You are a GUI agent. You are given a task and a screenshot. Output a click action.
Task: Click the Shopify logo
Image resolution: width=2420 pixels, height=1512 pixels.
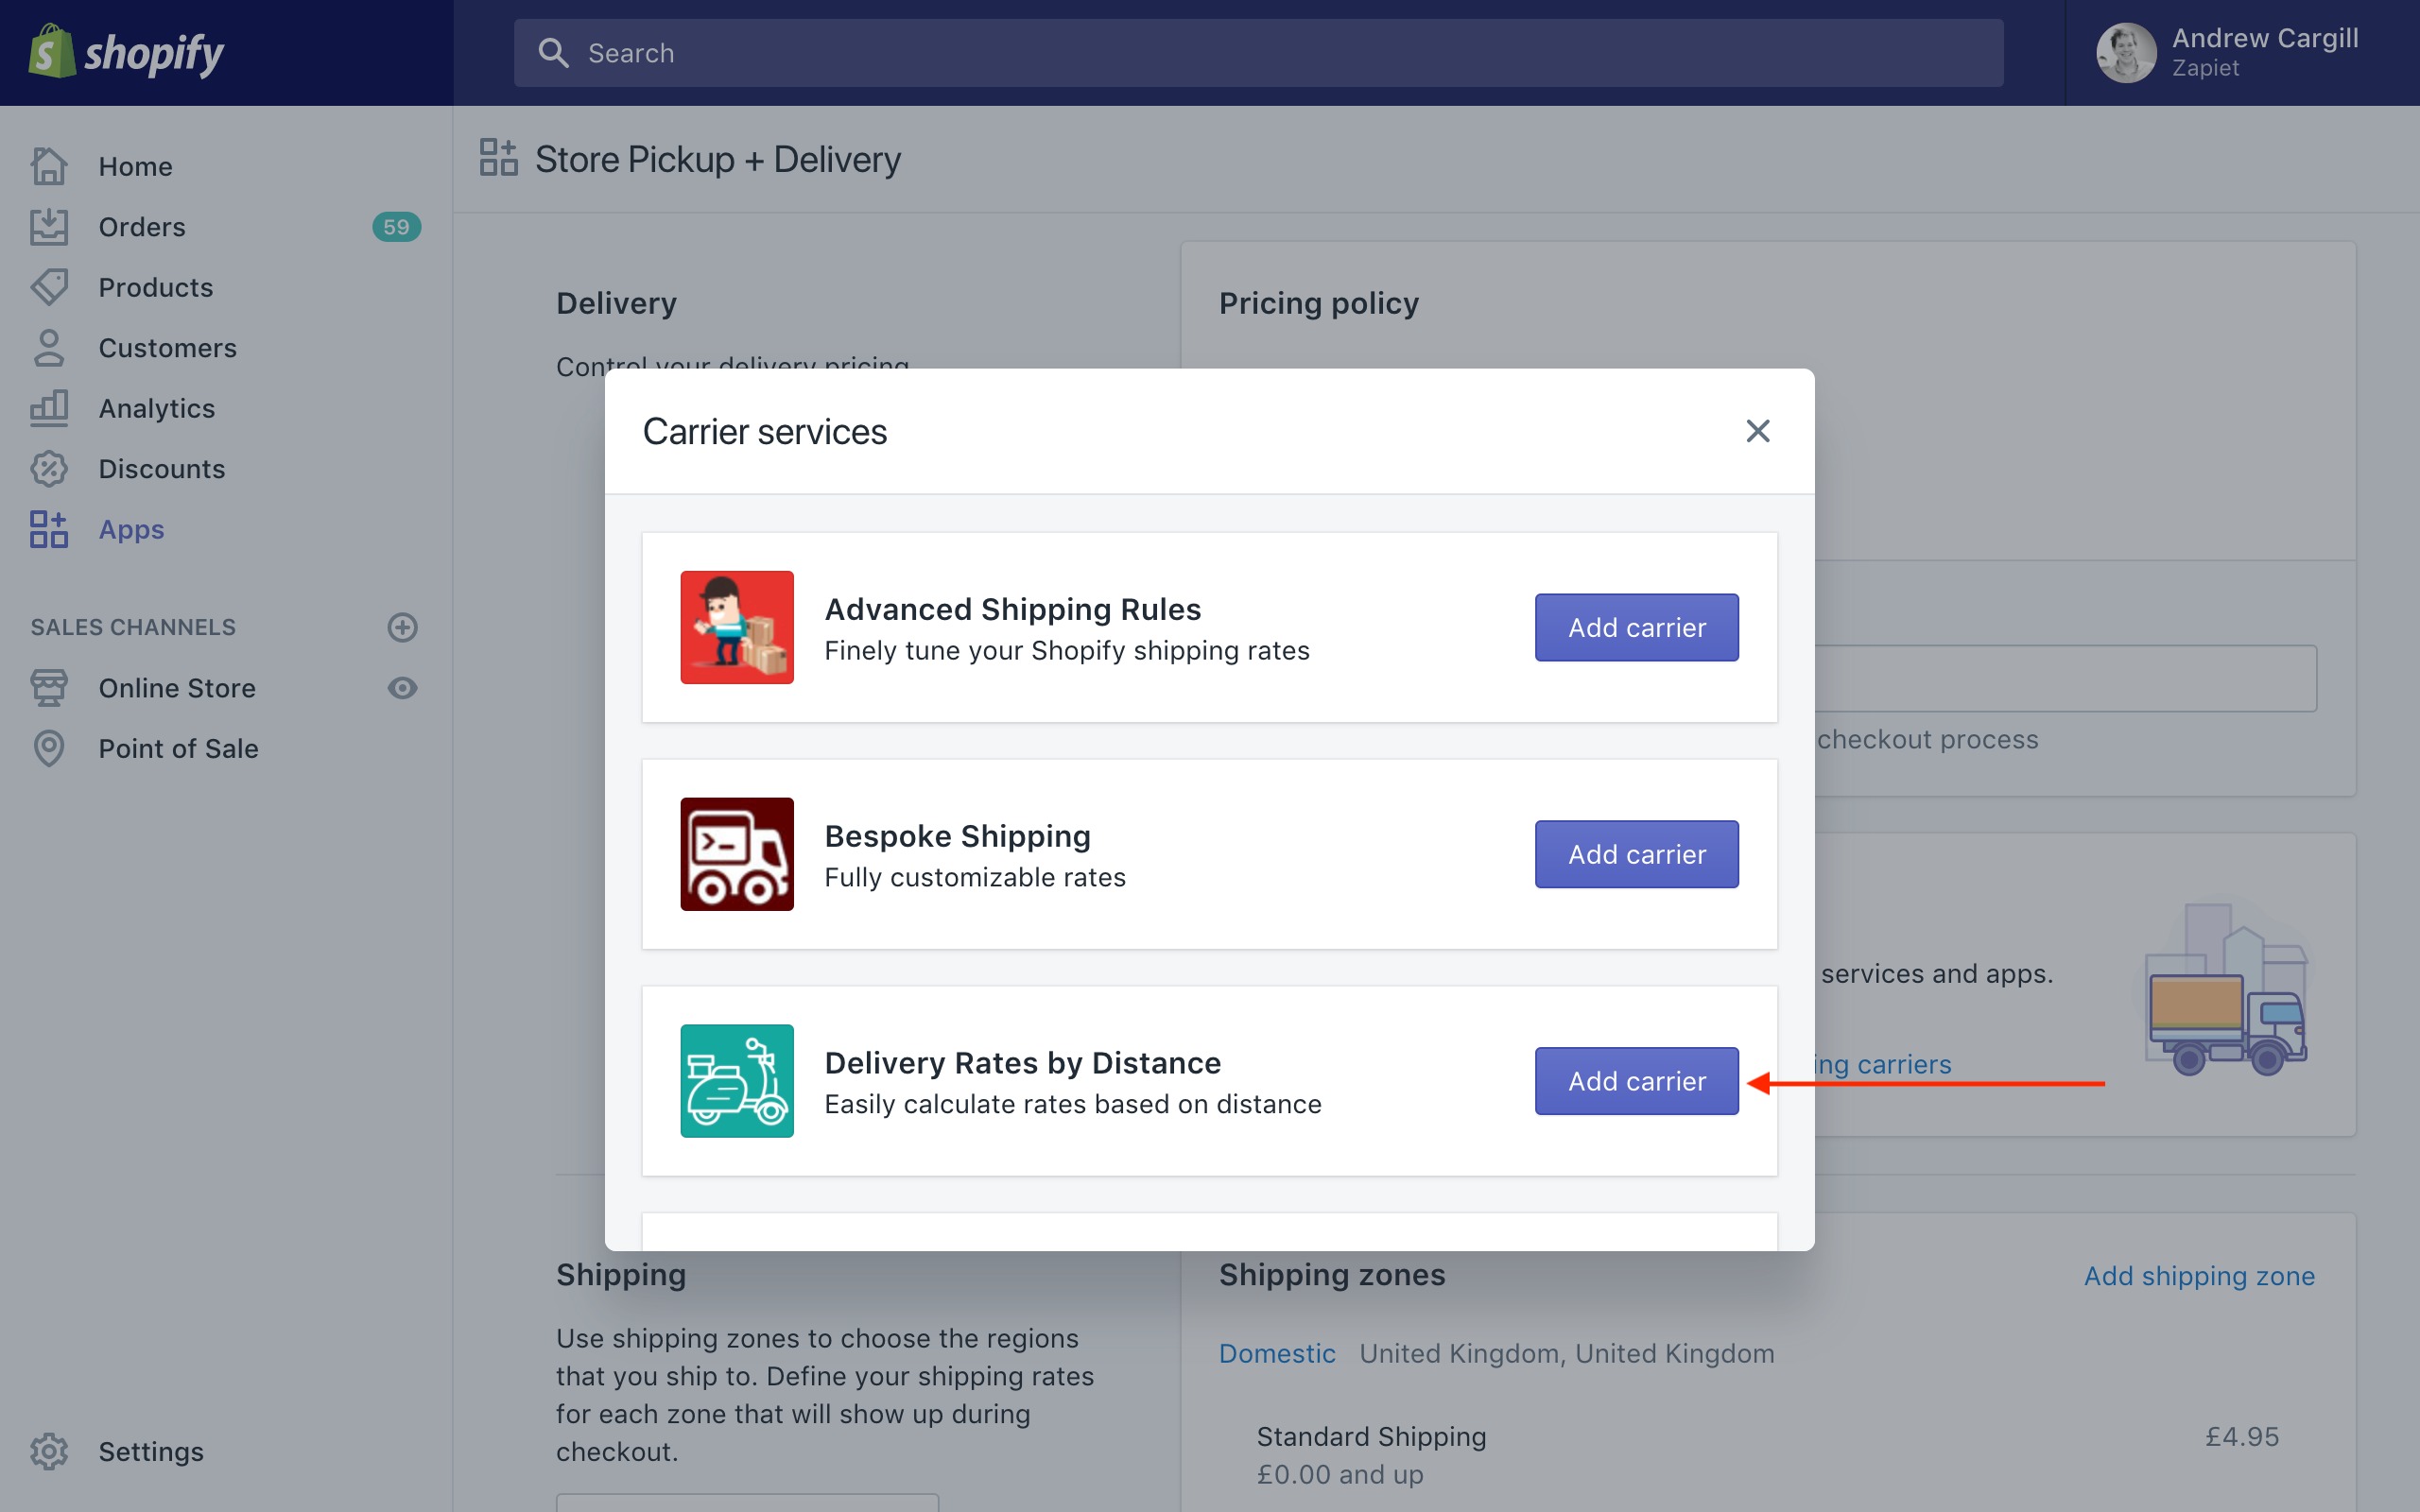pos(126,52)
